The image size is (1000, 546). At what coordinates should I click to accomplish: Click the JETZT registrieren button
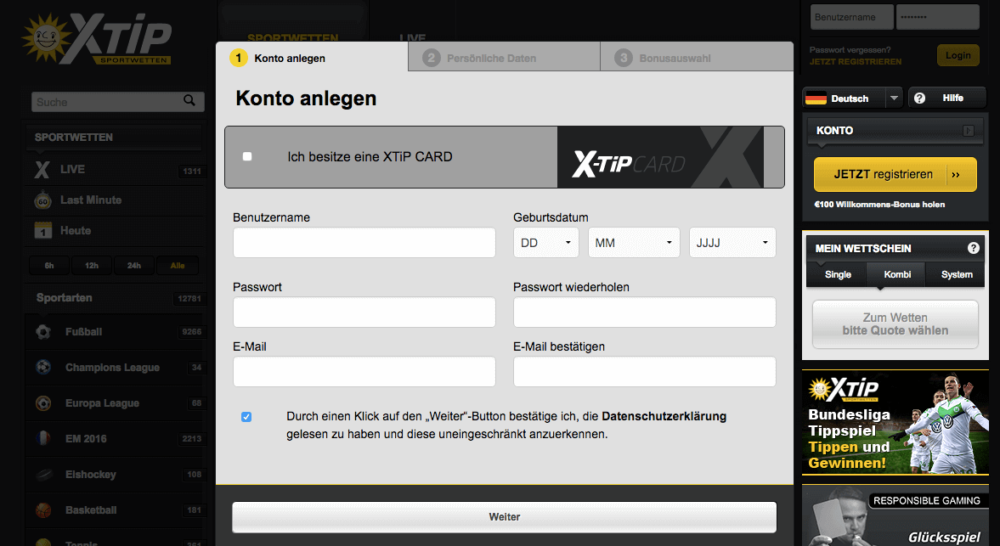coord(895,174)
